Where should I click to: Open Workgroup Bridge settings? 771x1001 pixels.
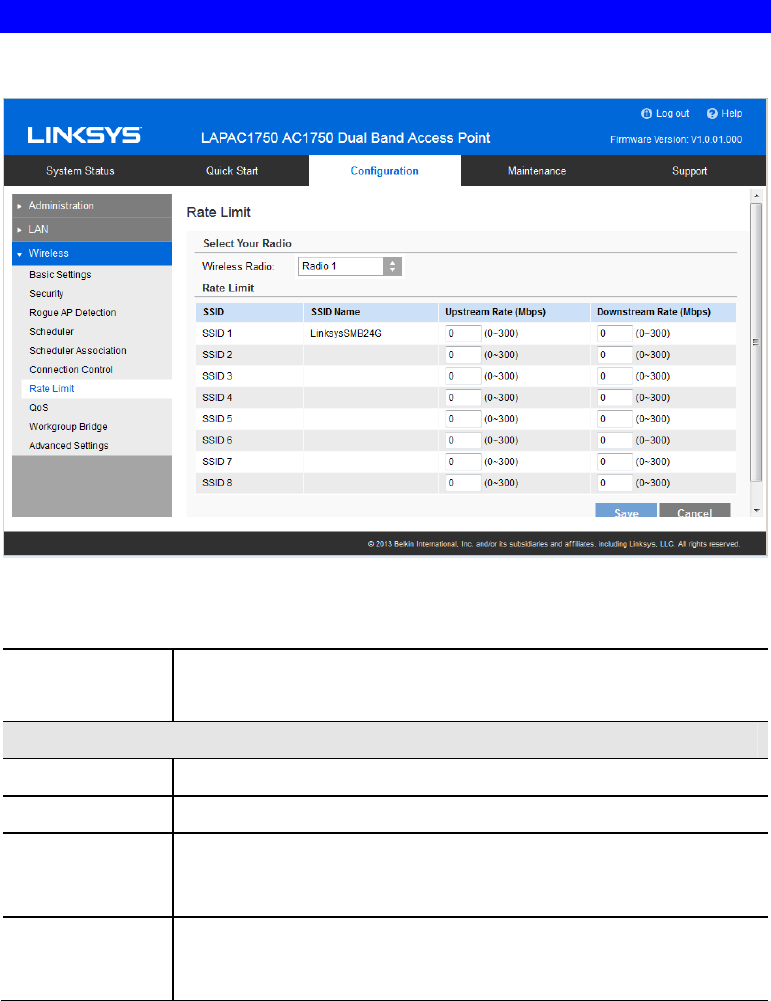(x=68, y=426)
